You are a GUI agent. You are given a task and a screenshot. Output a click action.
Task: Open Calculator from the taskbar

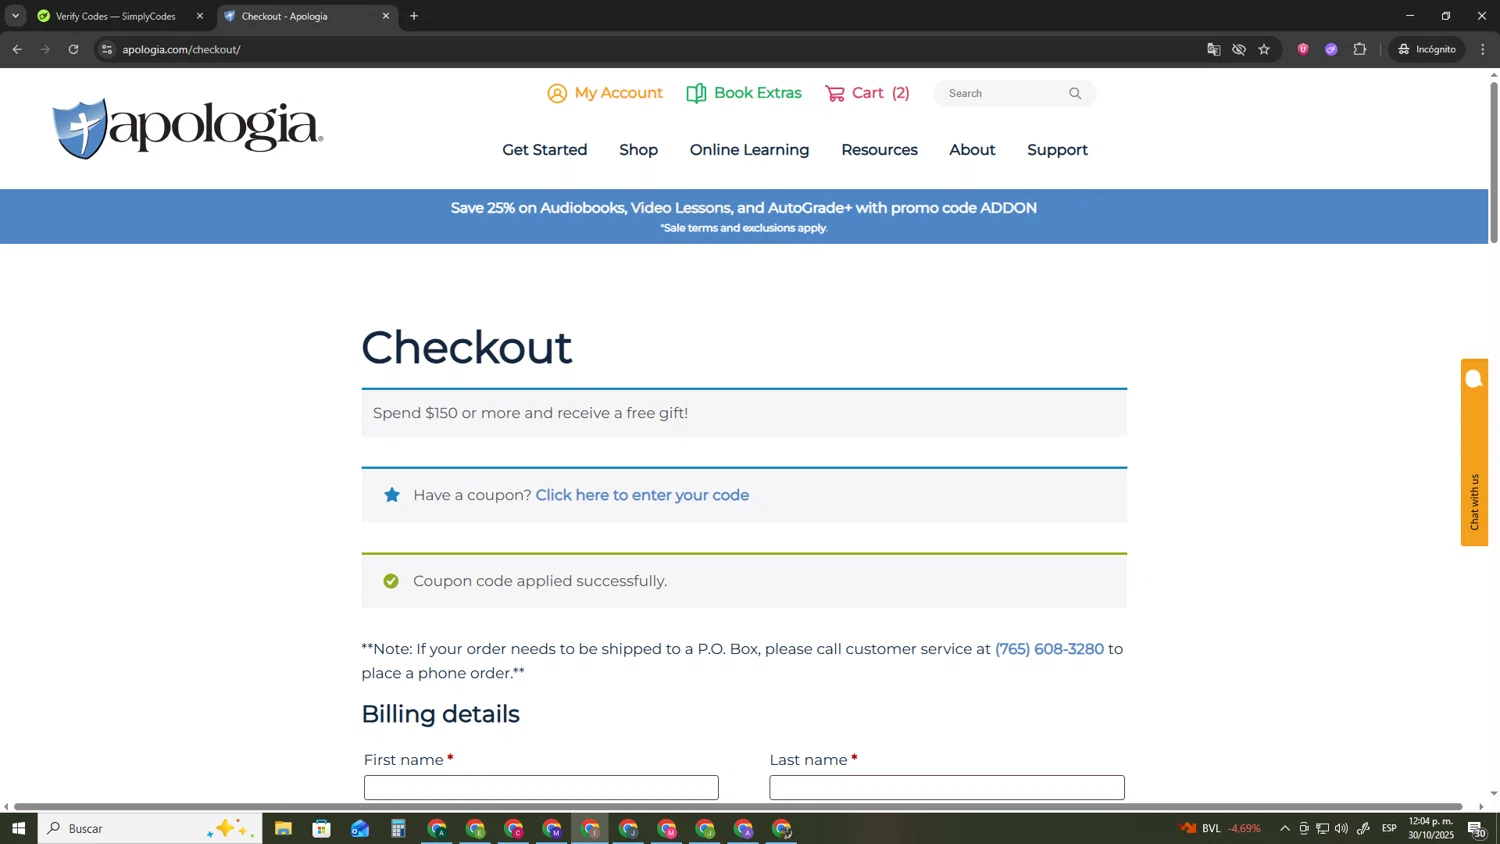pos(398,828)
